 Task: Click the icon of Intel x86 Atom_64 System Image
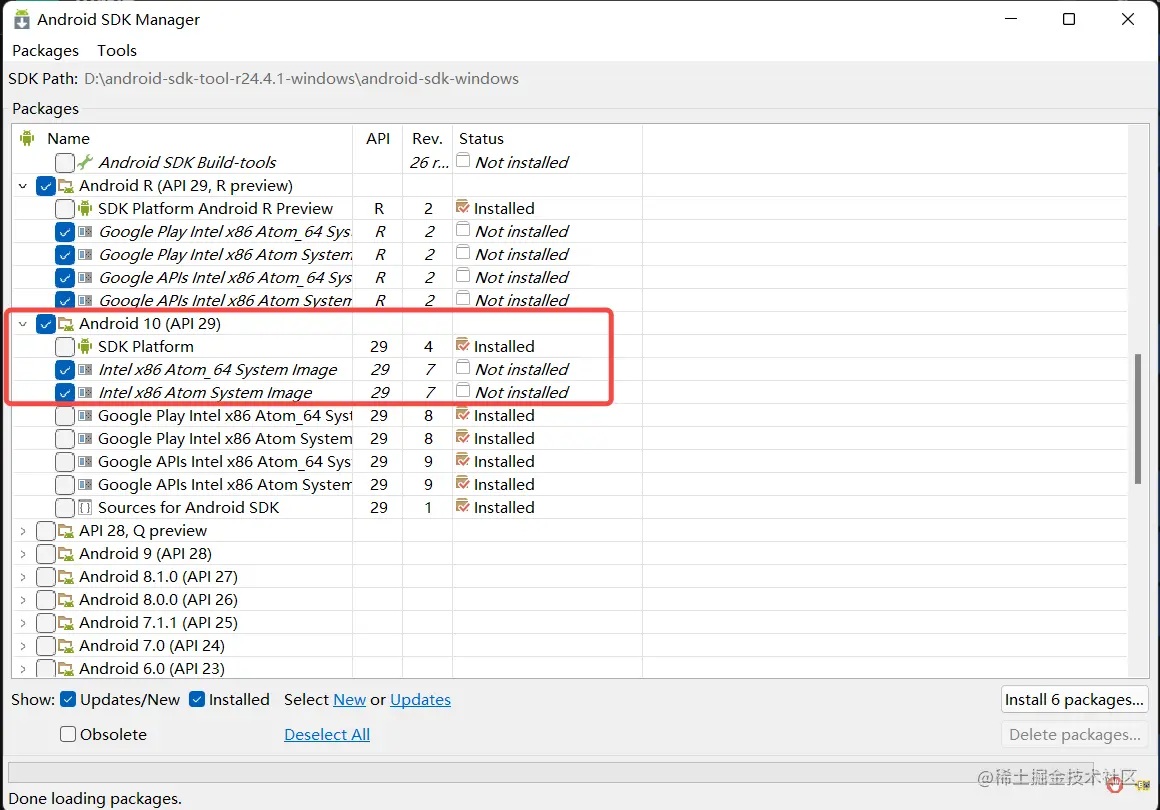[85, 369]
